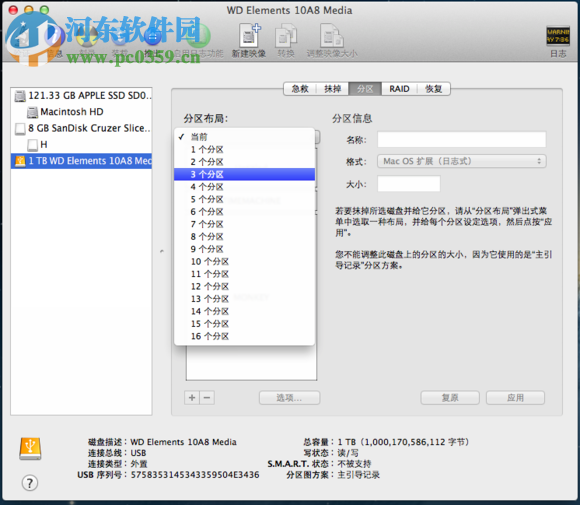Switch to the Erase (抹掉) tab
Viewport: 580px width, 505px height.
tap(333, 89)
